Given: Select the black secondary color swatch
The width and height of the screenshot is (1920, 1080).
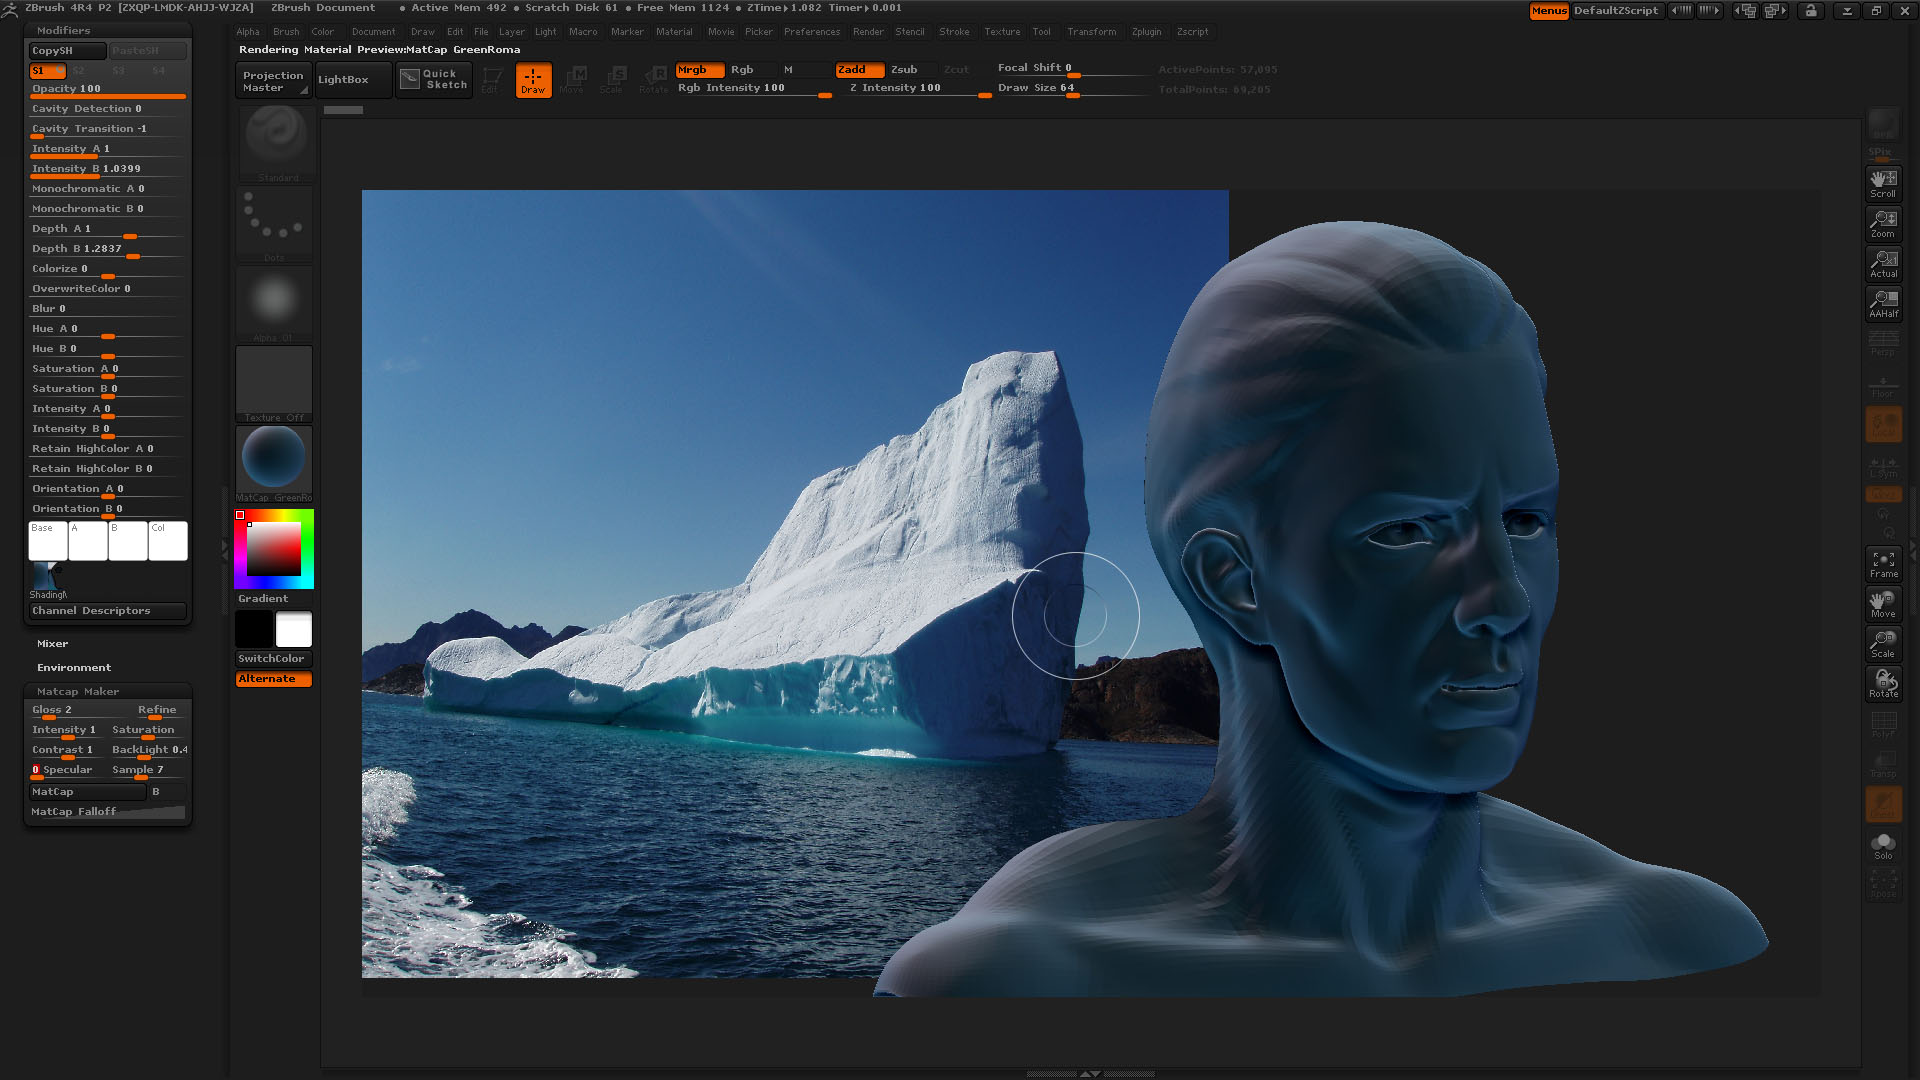Looking at the screenshot, I should [254, 630].
